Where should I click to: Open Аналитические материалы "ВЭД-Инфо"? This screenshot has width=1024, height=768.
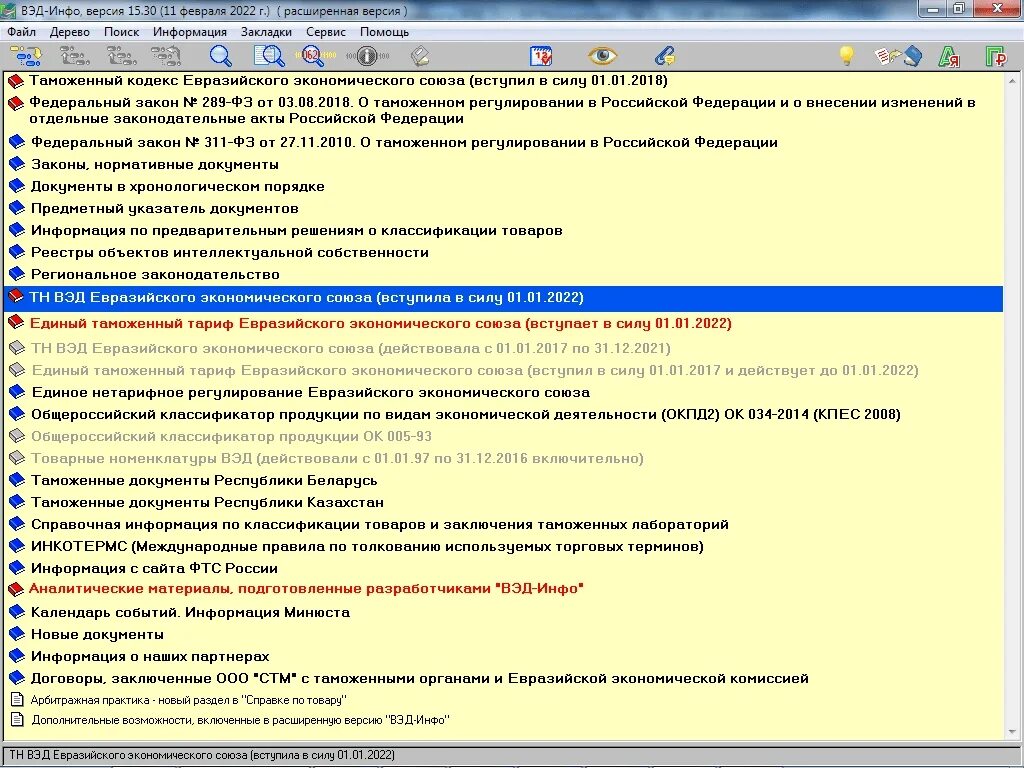306,589
